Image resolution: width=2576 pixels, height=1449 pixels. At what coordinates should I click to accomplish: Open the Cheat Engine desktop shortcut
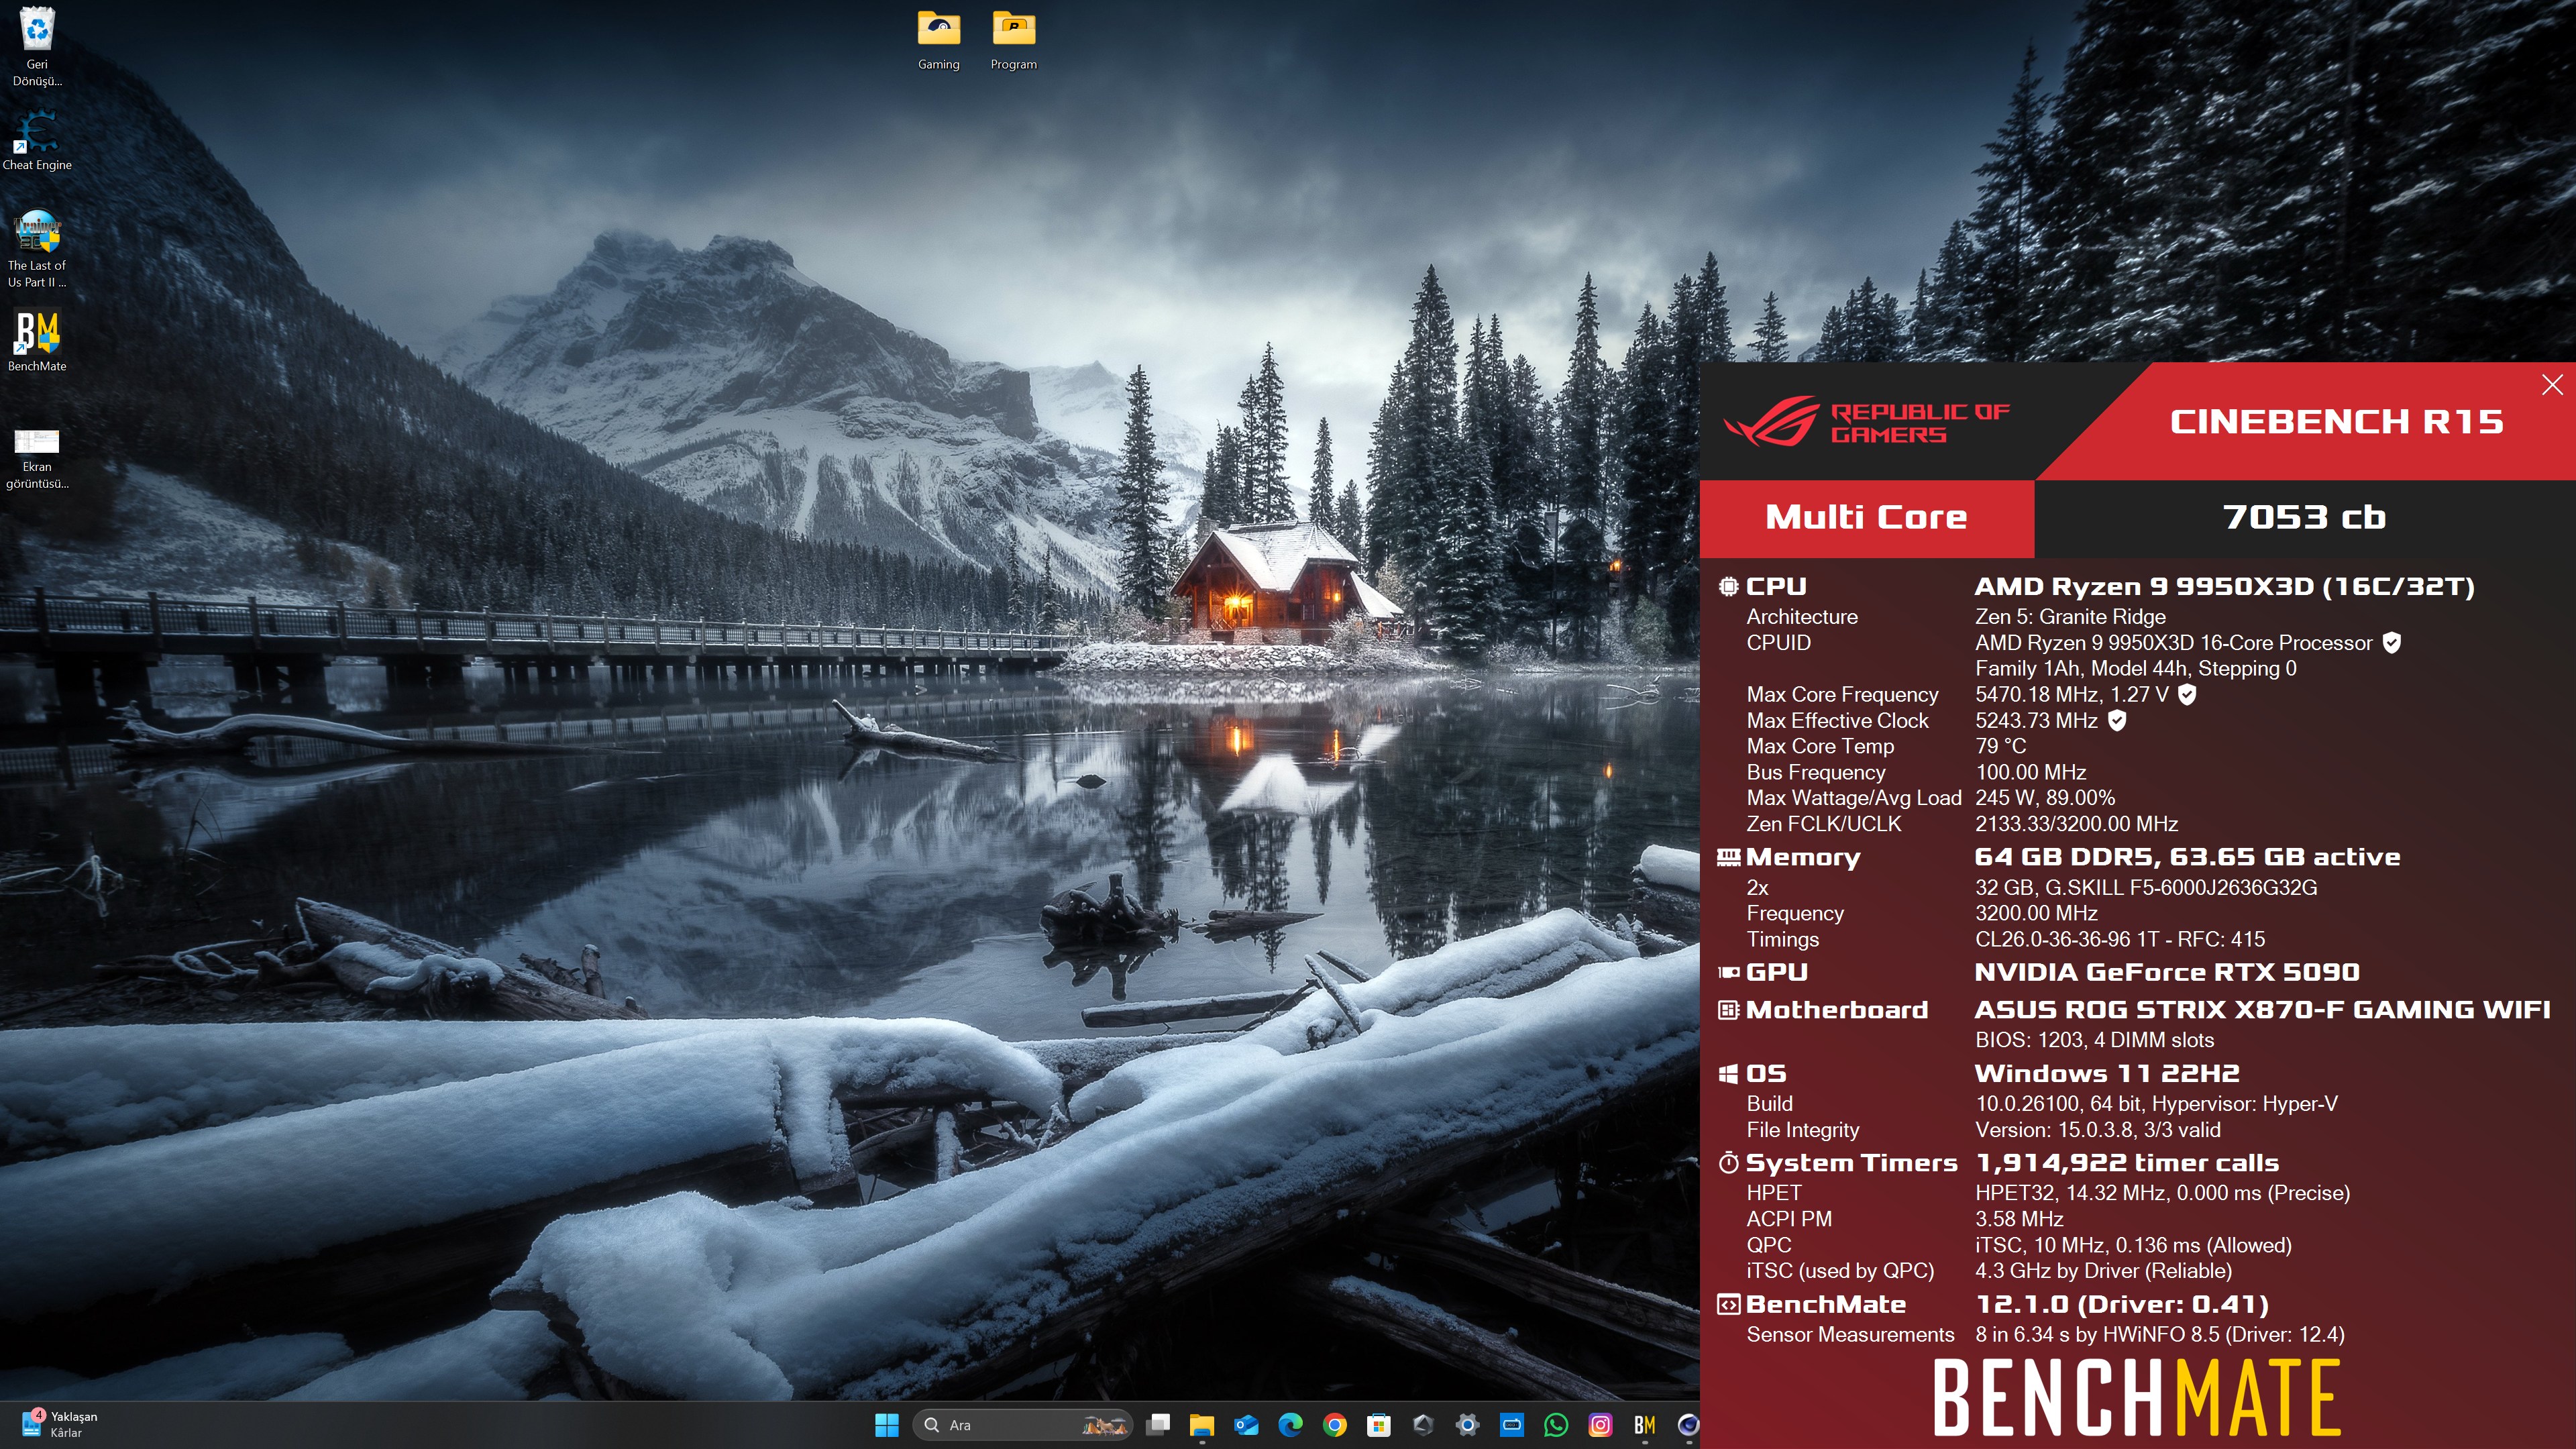click(37, 140)
